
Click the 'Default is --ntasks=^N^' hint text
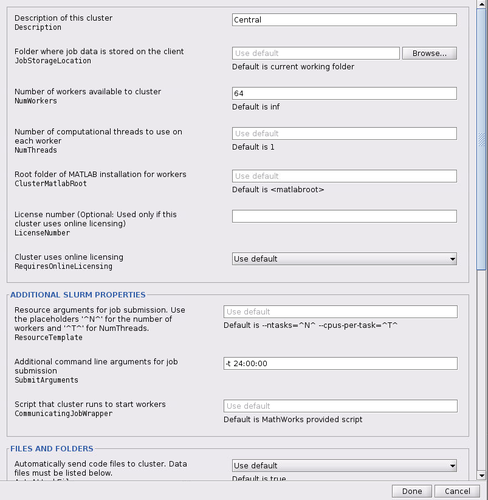click(310, 325)
